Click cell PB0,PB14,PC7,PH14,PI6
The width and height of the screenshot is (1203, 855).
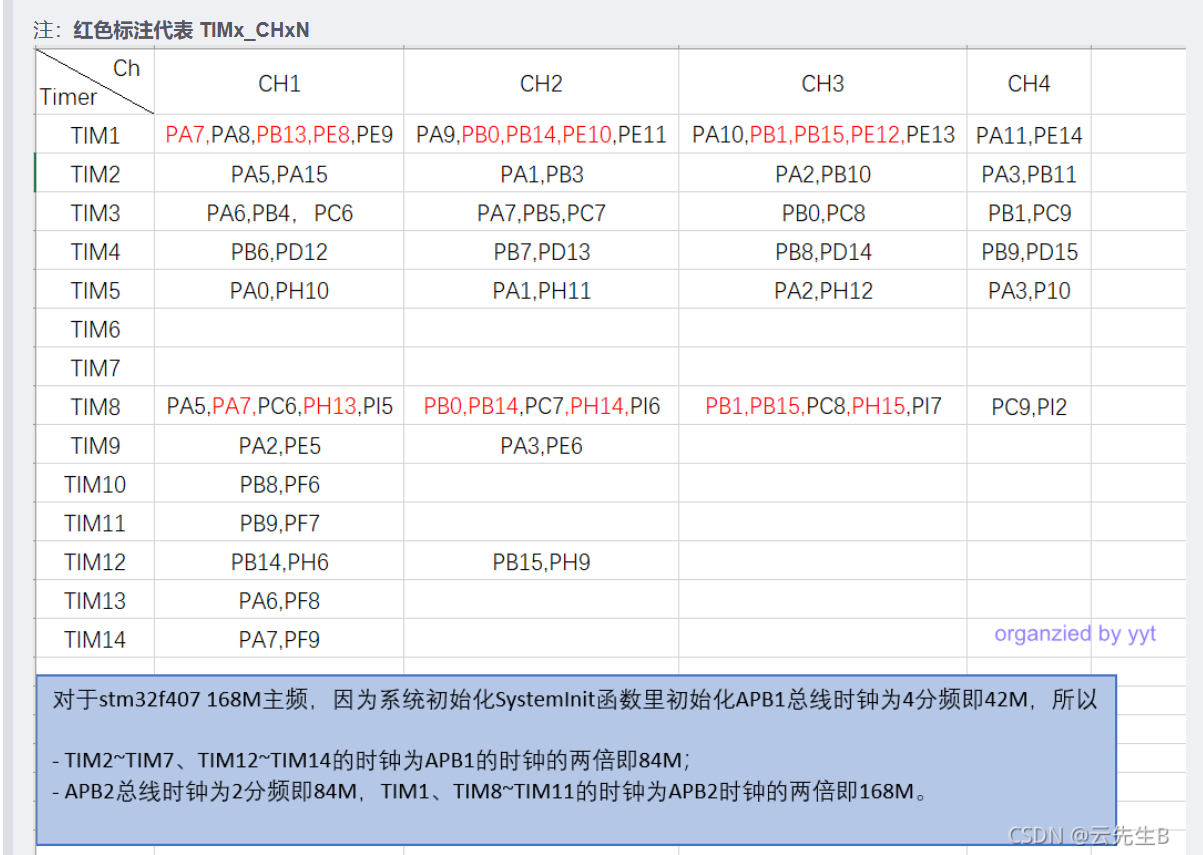[541, 407]
